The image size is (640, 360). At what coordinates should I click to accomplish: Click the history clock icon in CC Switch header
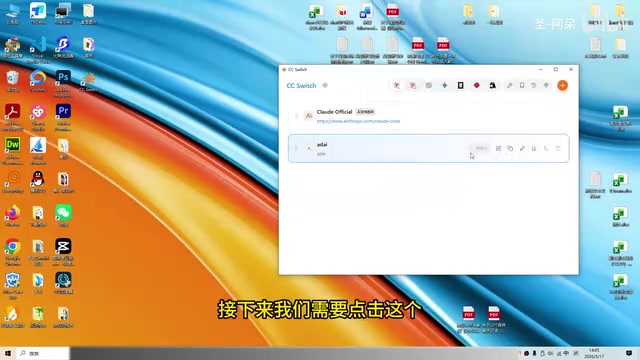[x=534, y=85]
